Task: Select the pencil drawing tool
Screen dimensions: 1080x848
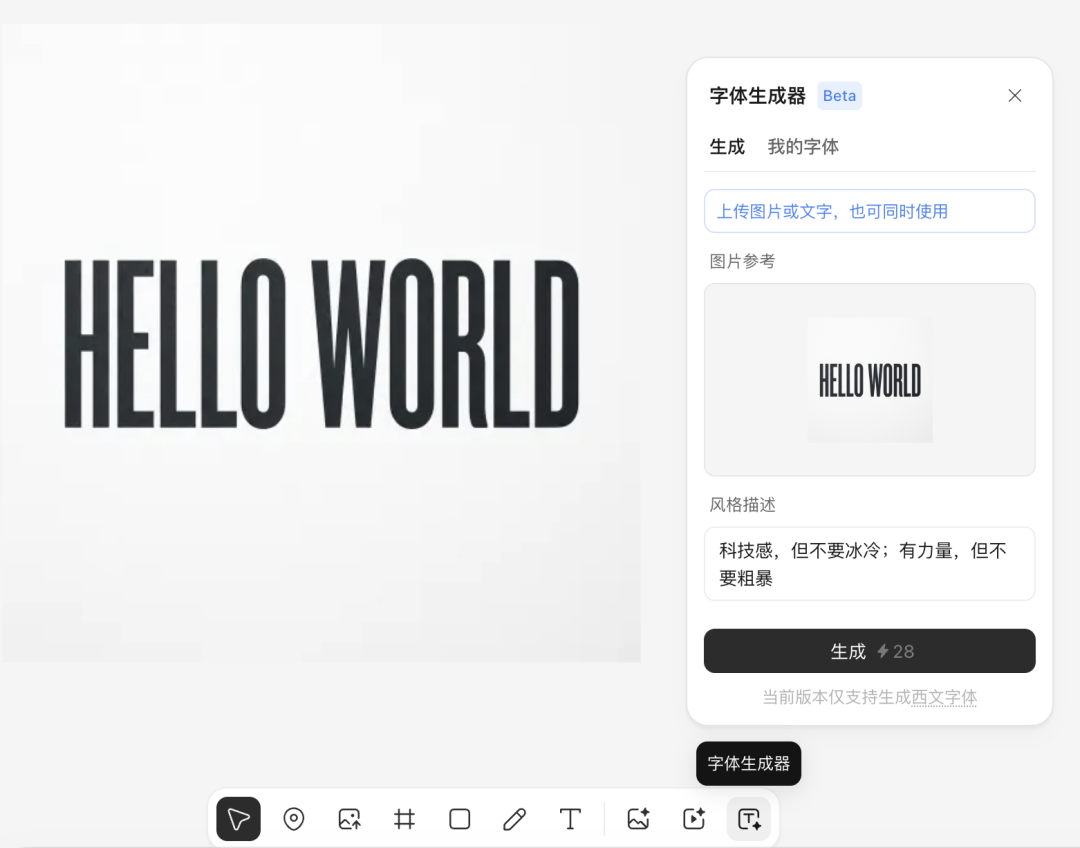Action: click(514, 819)
